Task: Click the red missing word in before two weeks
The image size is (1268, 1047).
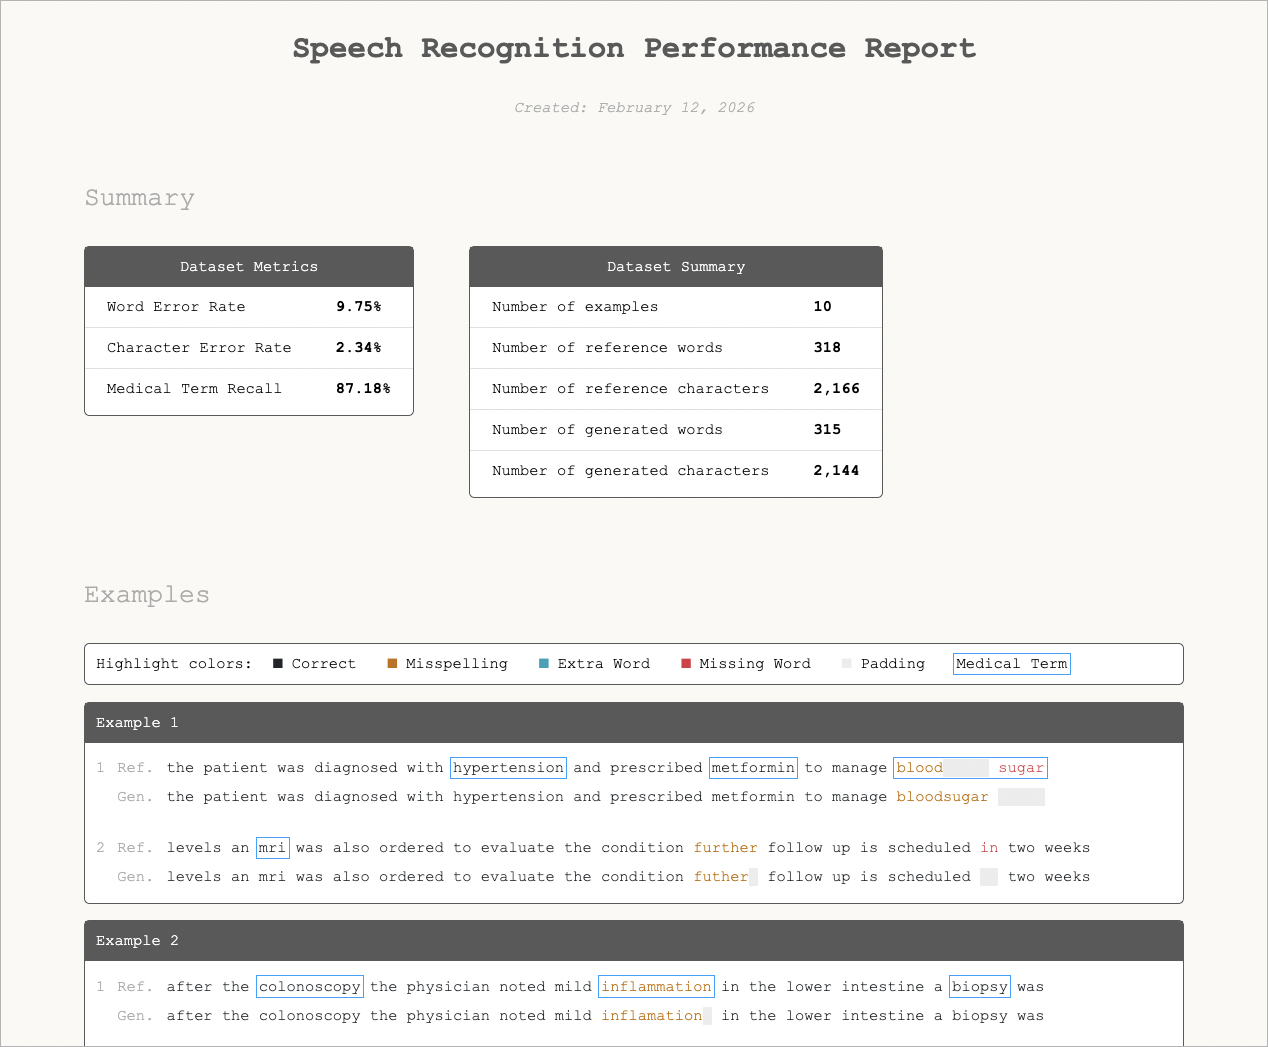Action: pos(989,848)
